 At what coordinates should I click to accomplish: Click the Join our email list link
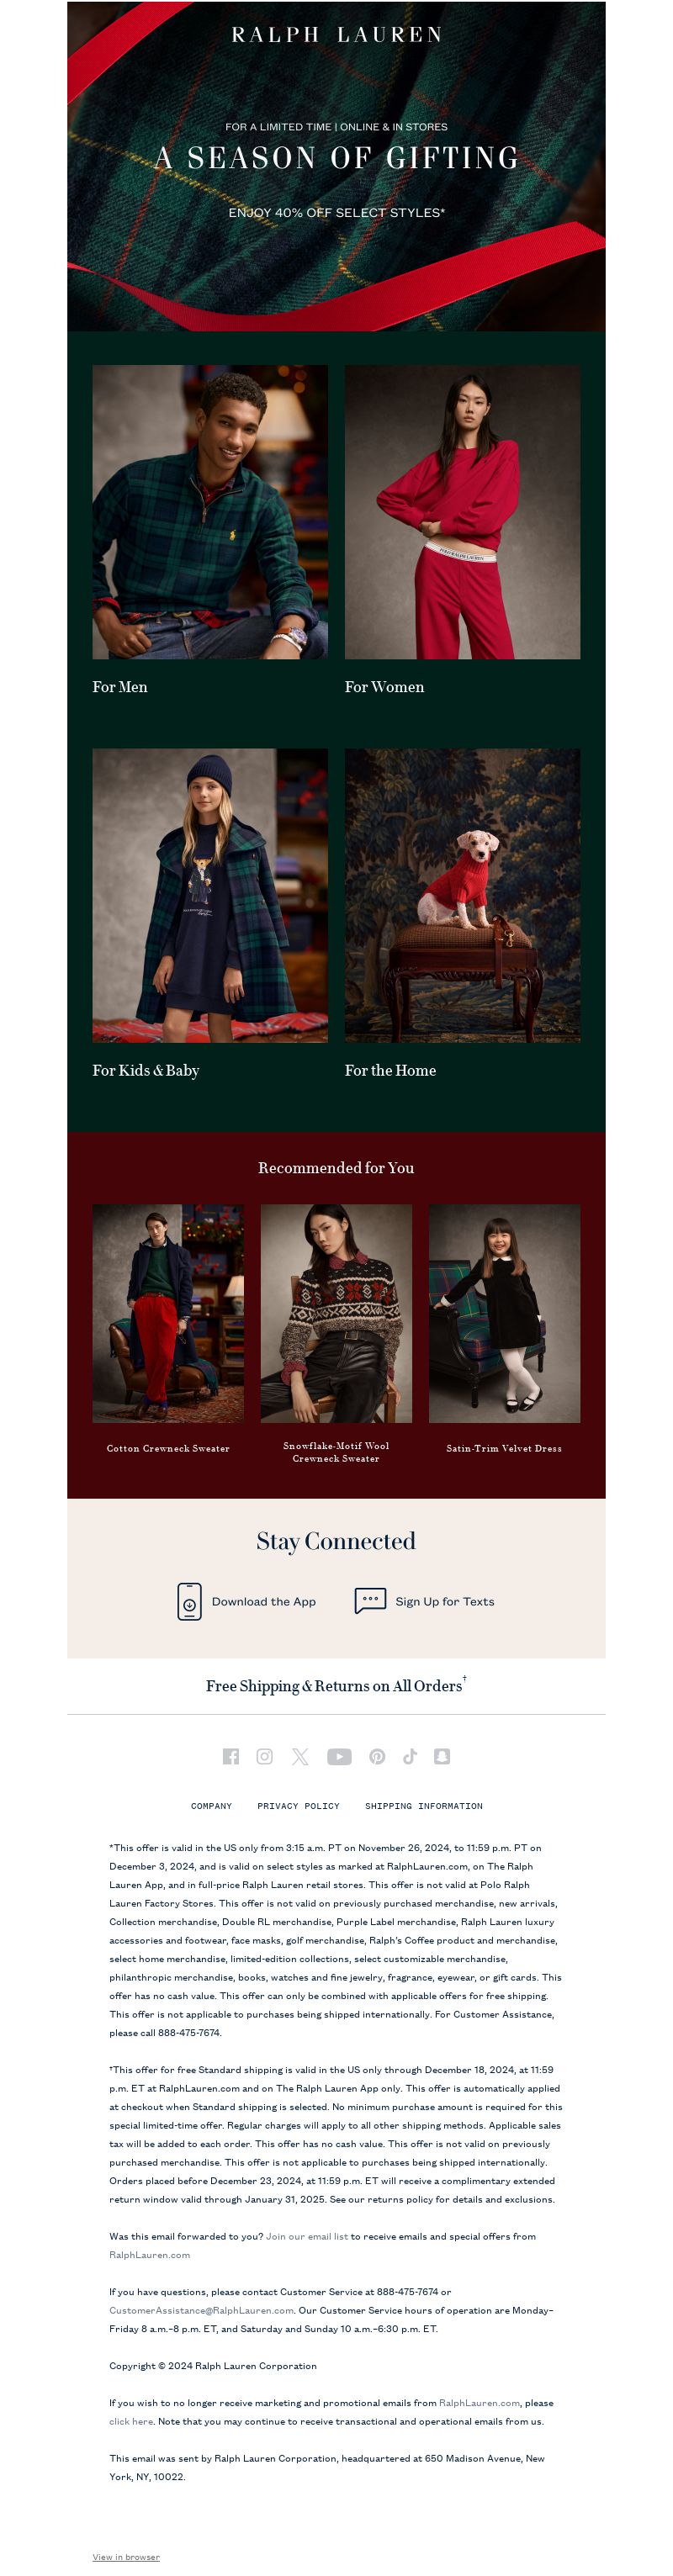point(307,2236)
